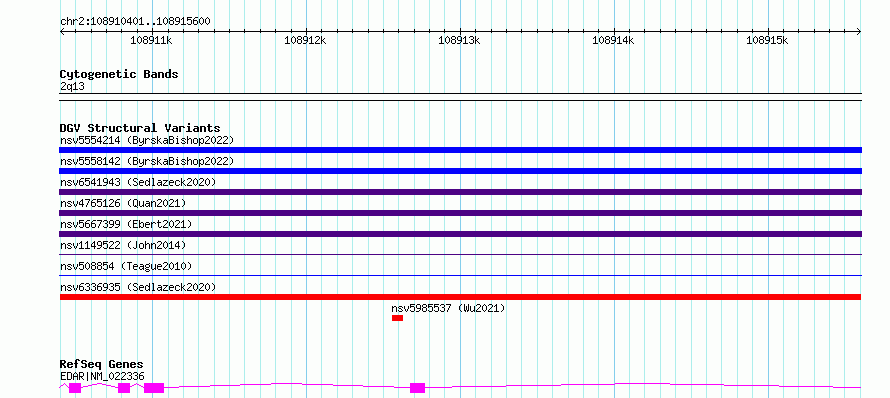Click the RefSeq Genes track title

click(x=102, y=364)
